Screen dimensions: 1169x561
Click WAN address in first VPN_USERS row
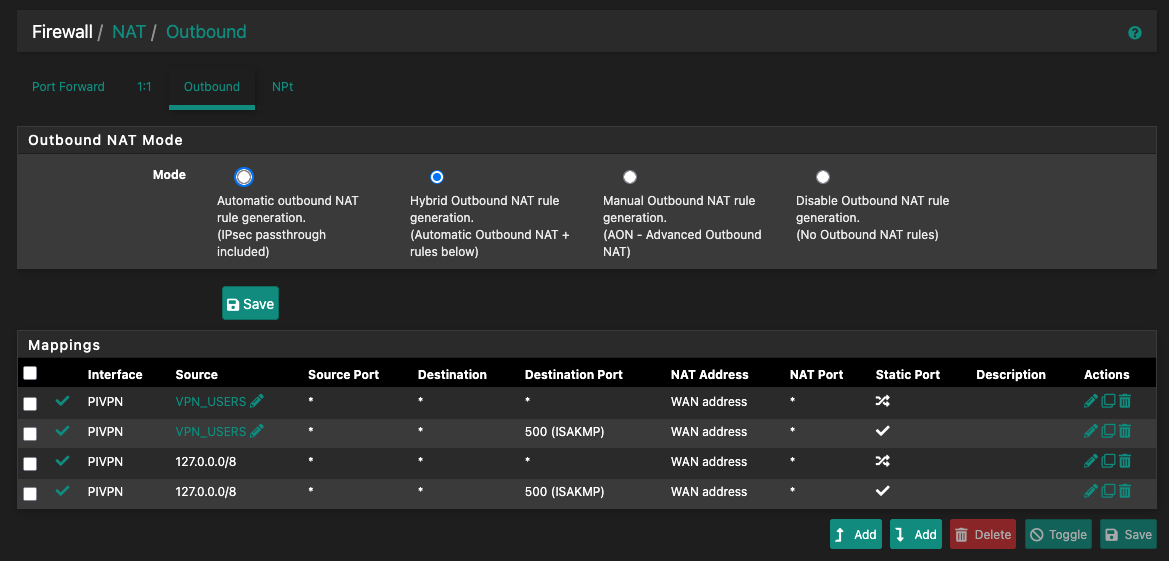708,401
